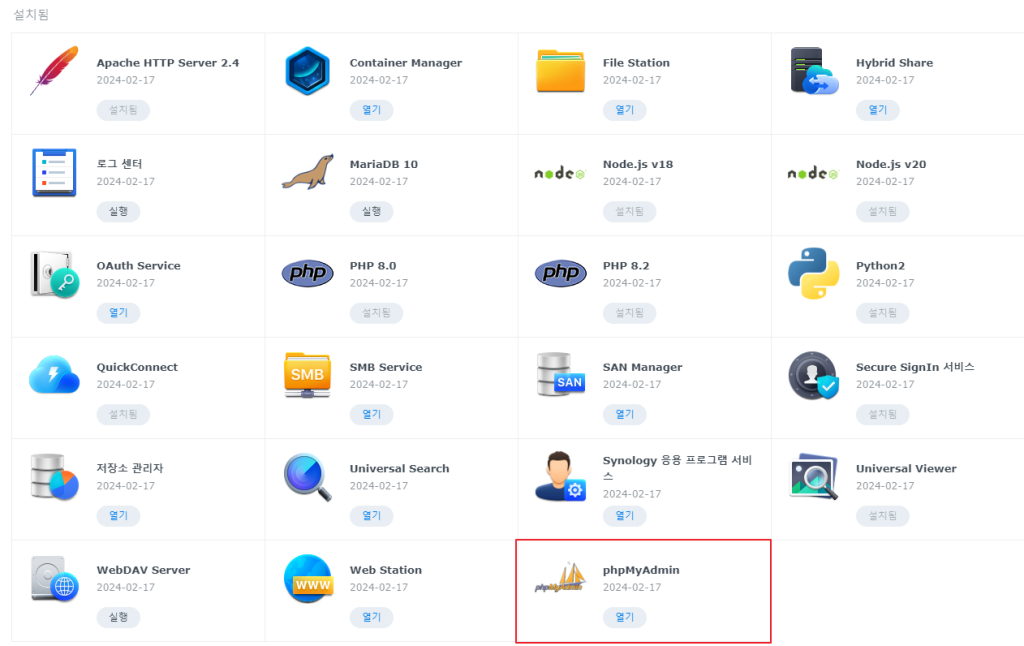1024x646 pixels.
Task: Click the PHP 8.2 logo icon
Action: pos(560,273)
